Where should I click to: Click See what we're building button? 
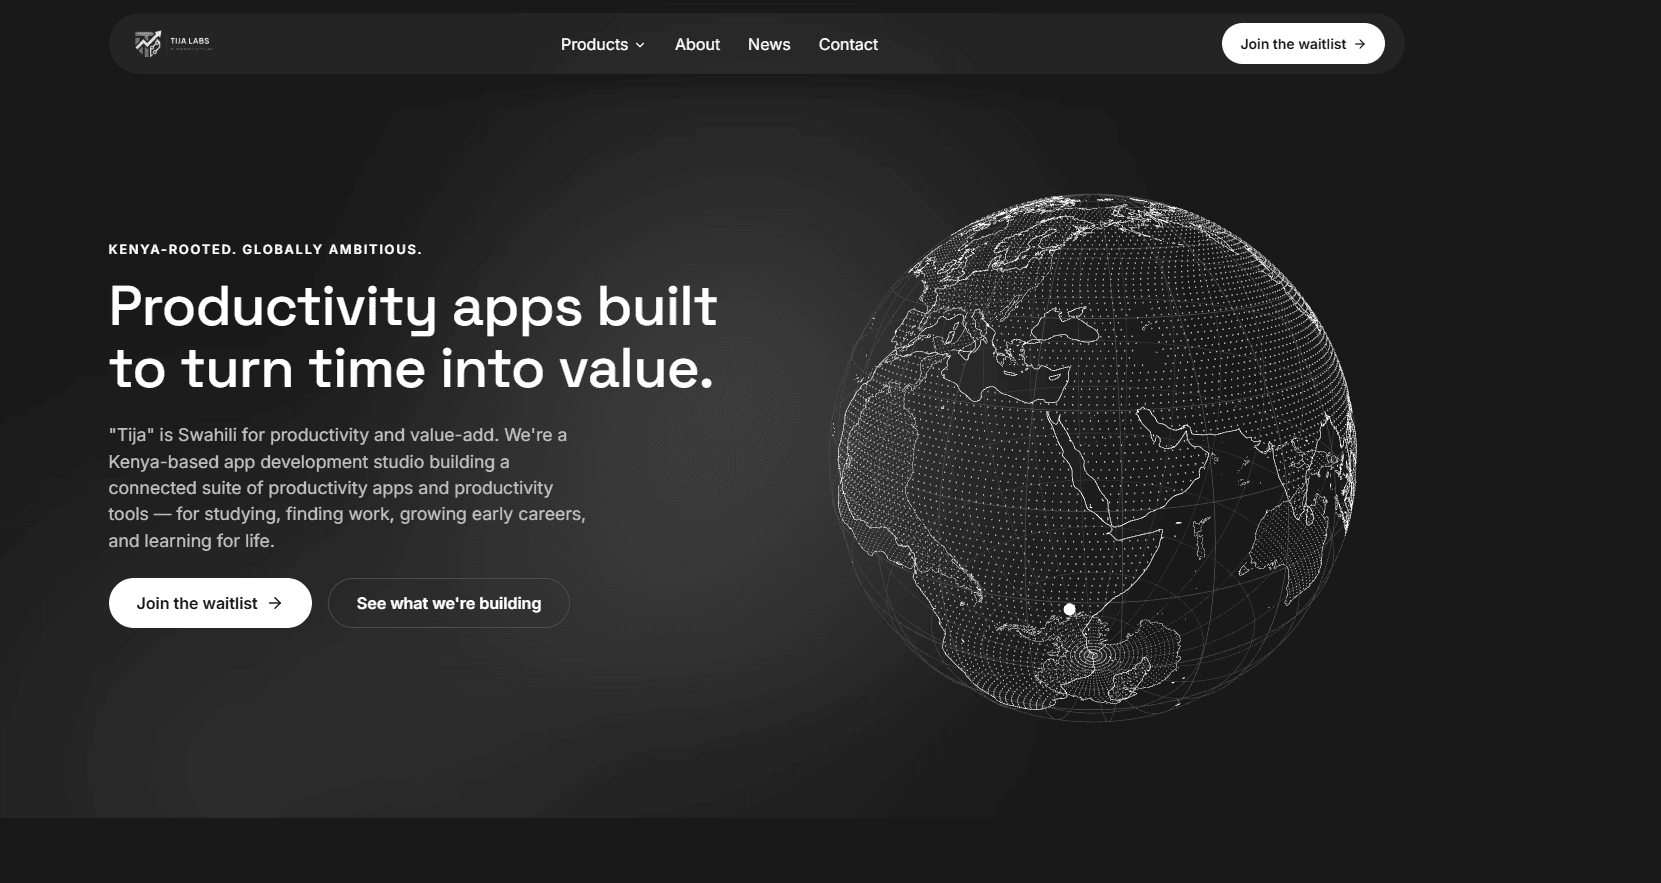click(x=449, y=603)
